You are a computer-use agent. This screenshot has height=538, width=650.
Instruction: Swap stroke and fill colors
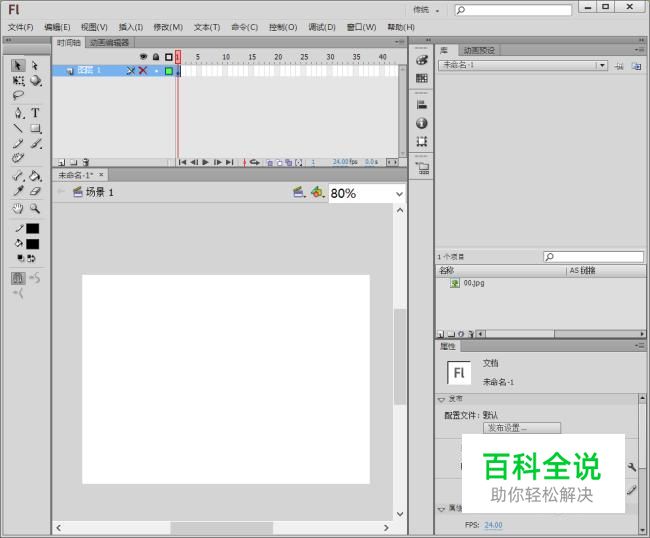point(31,258)
